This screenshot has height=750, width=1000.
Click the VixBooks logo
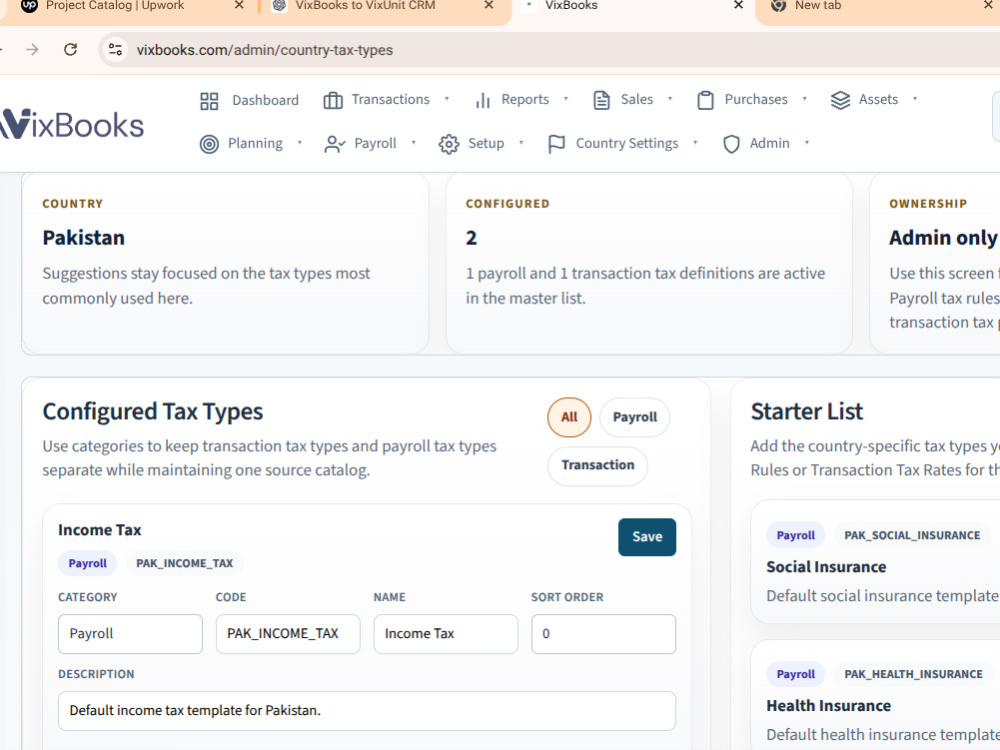[x=72, y=124]
